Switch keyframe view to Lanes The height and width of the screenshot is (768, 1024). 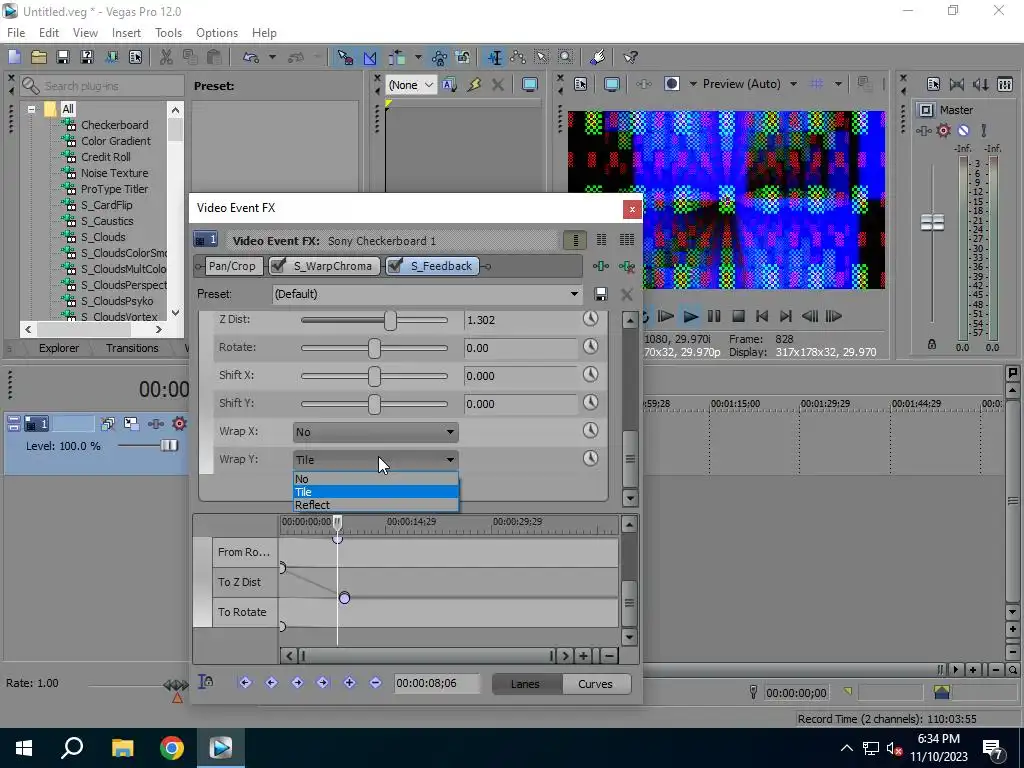tap(525, 684)
